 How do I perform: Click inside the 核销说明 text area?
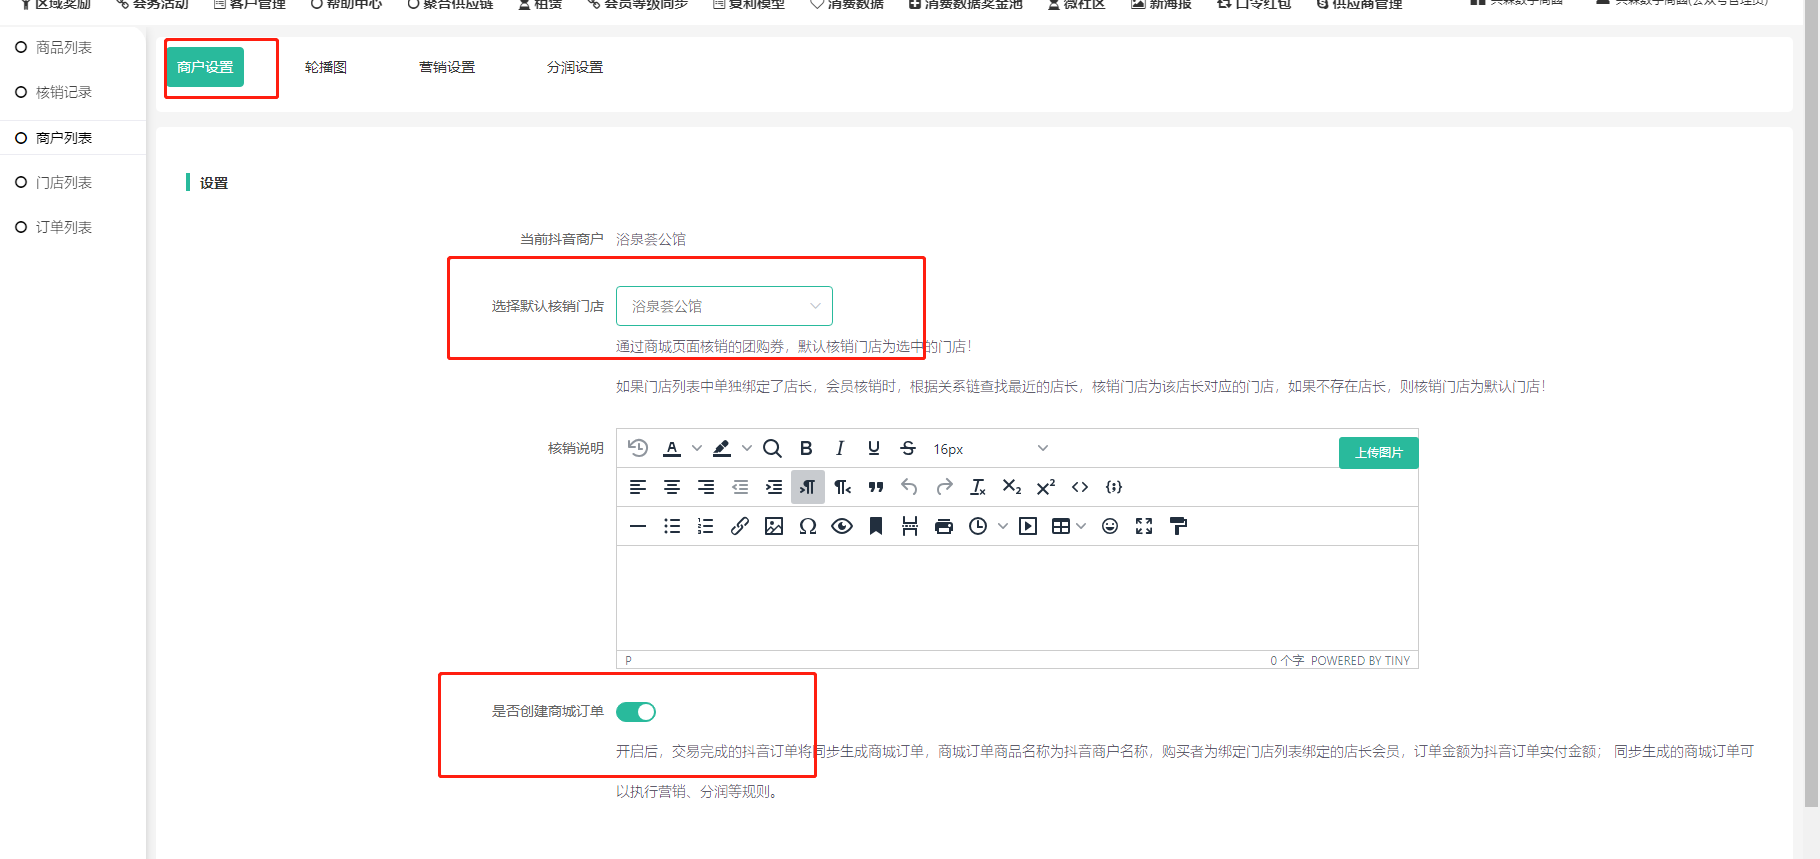pos(1017,597)
